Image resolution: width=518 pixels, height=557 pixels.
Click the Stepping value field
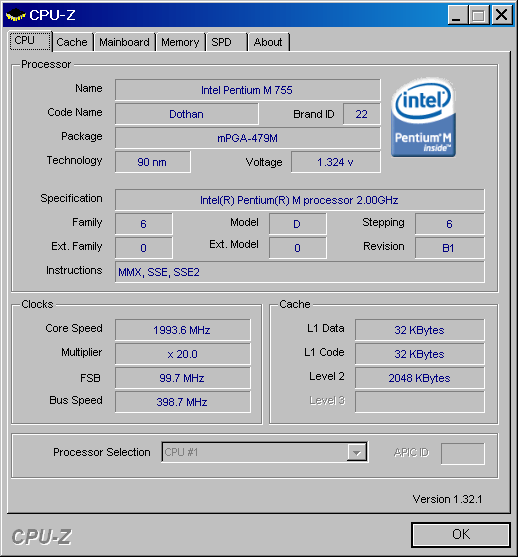(x=449, y=224)
